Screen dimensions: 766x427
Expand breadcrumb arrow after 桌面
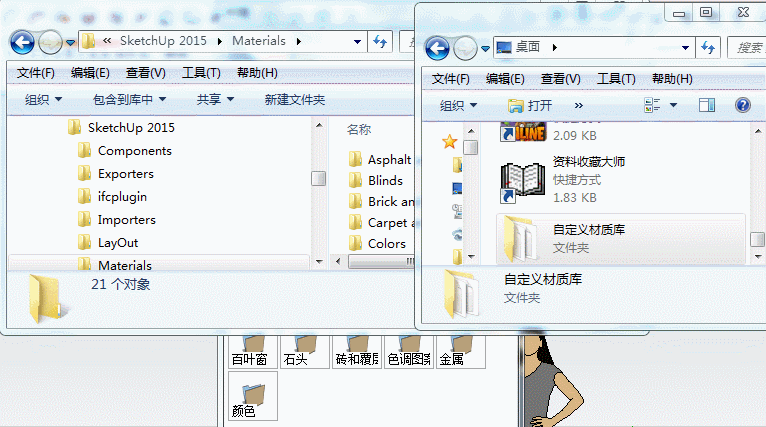tap(554, 47)
